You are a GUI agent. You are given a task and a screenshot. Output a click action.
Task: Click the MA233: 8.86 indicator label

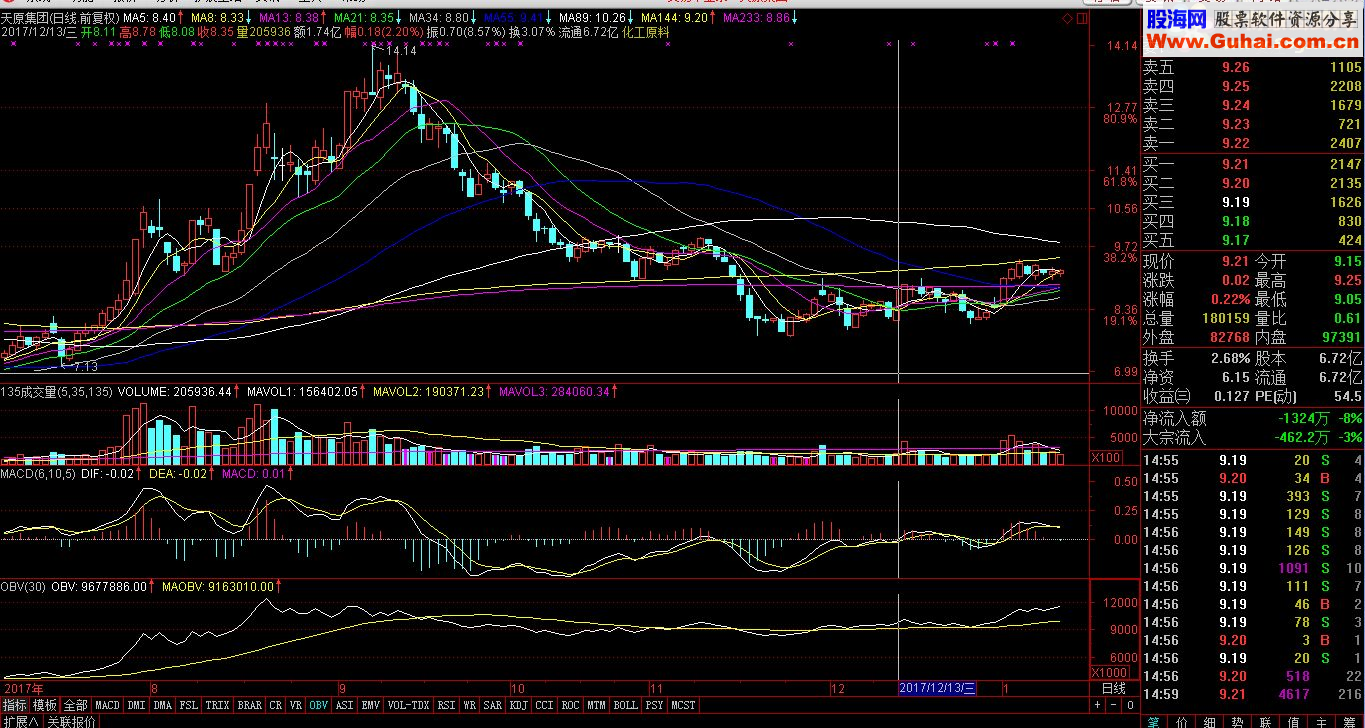(x=756, y=18)
